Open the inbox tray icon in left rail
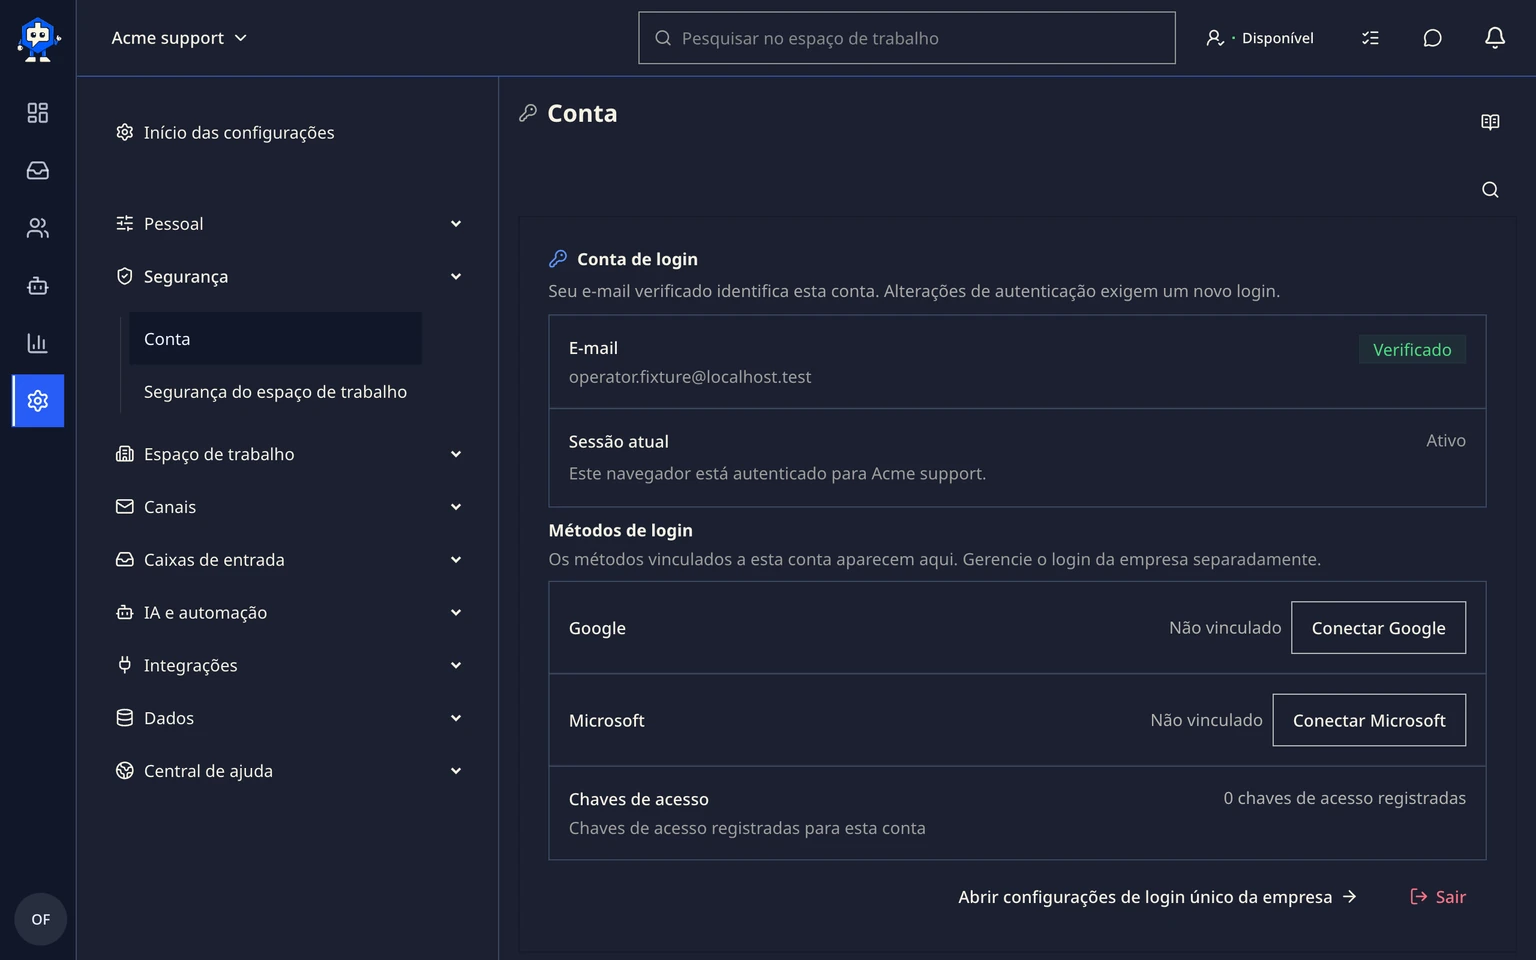The image size is (1536, 960). coord(38,171)
